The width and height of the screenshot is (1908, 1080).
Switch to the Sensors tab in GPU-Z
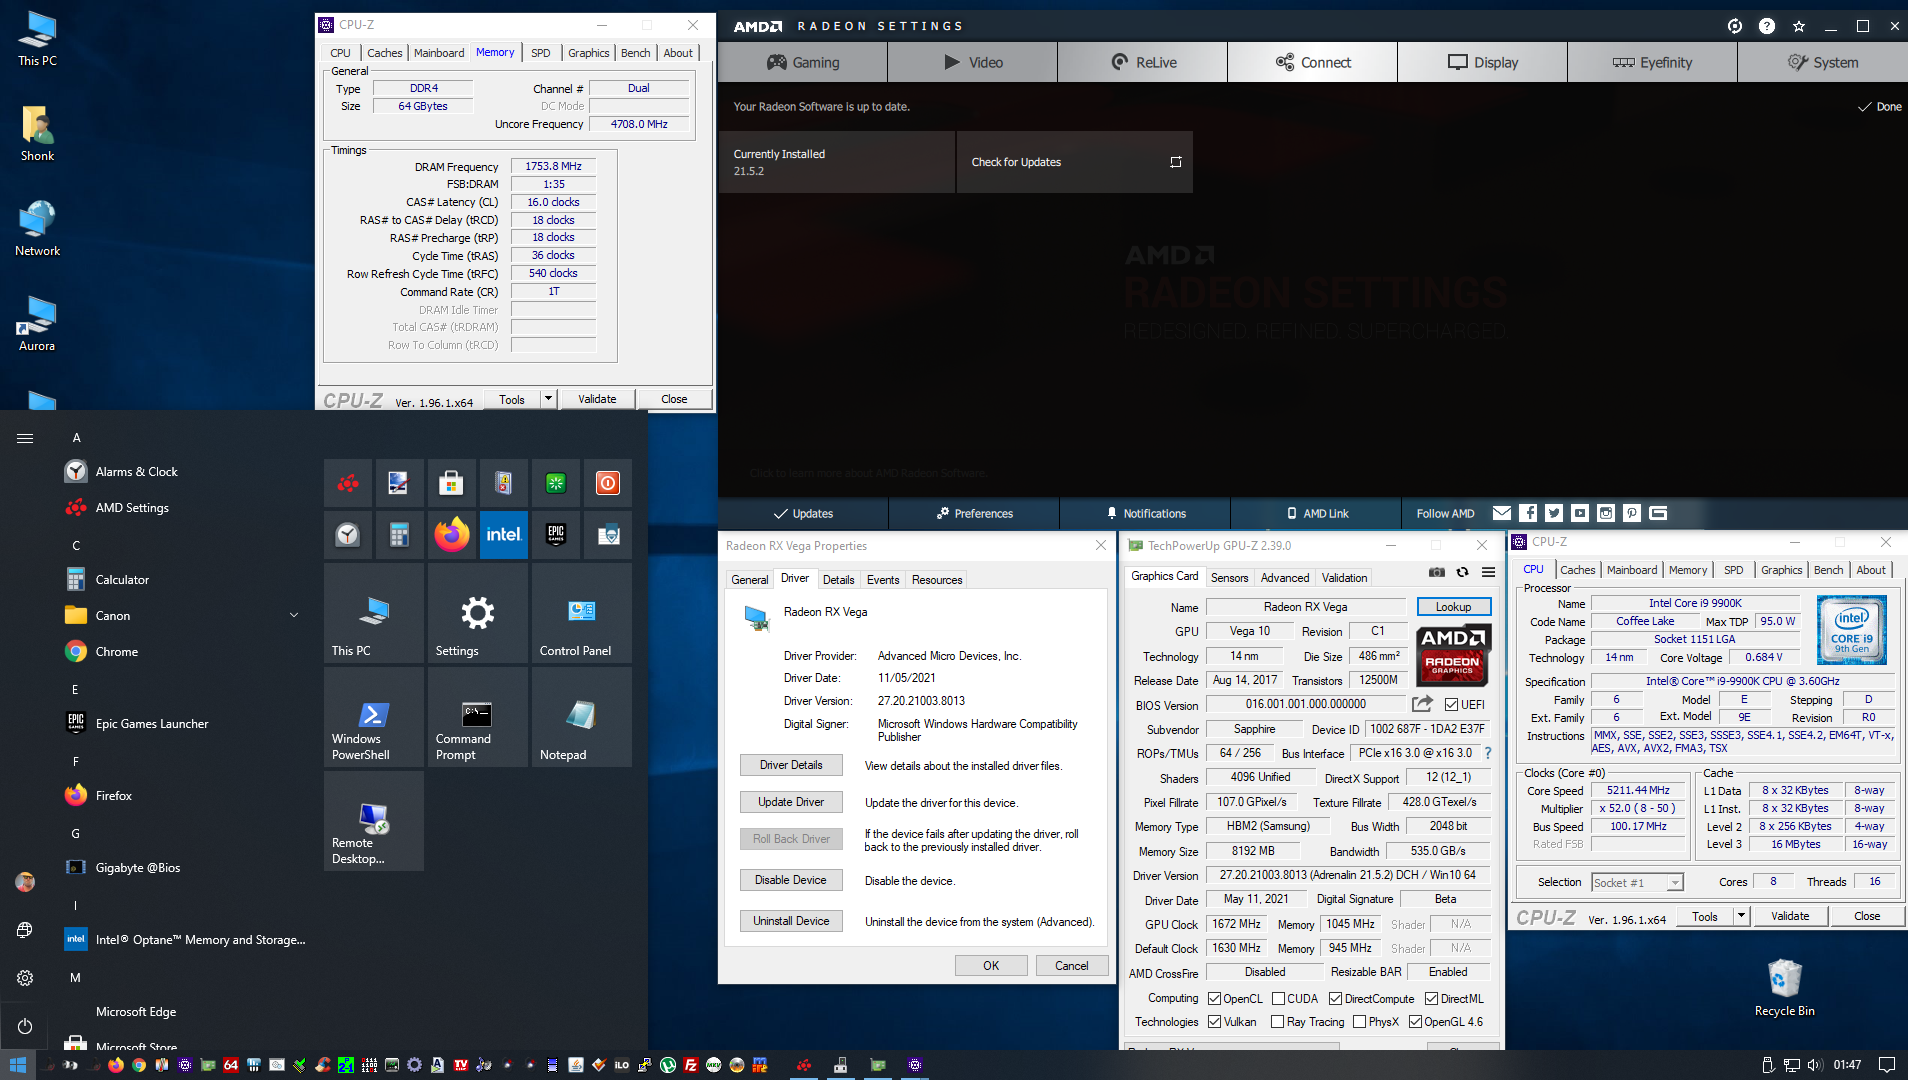click(x=1229, y=577)
